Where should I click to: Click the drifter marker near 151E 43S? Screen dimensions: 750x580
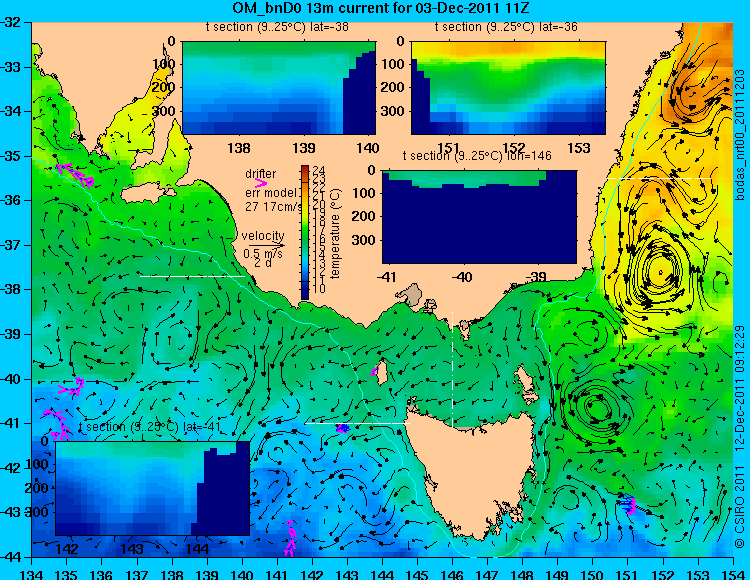627,503
